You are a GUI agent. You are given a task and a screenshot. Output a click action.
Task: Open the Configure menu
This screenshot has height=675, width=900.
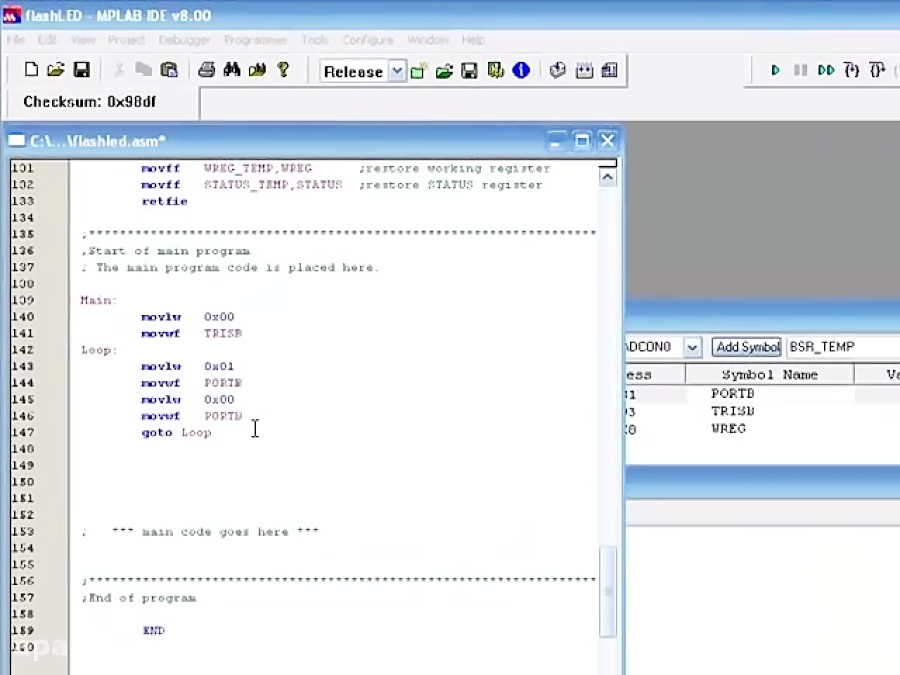(x=368, y=40)
